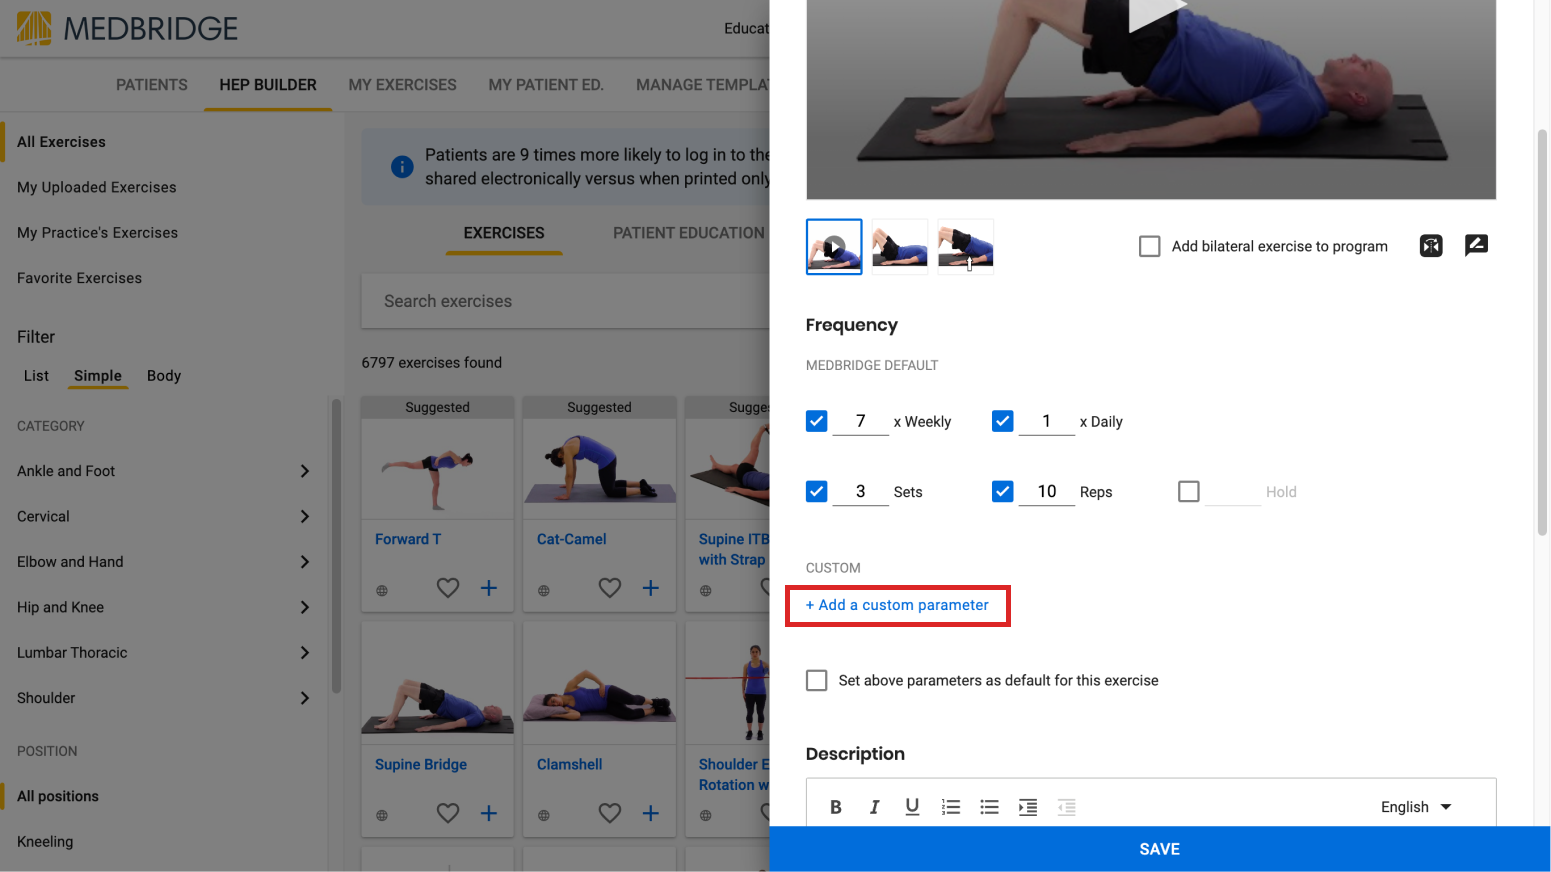Image resolution: width=1551 pixels, height=872 pixels.
Task: Expand Elbow and Hand category
Action: 305,562
